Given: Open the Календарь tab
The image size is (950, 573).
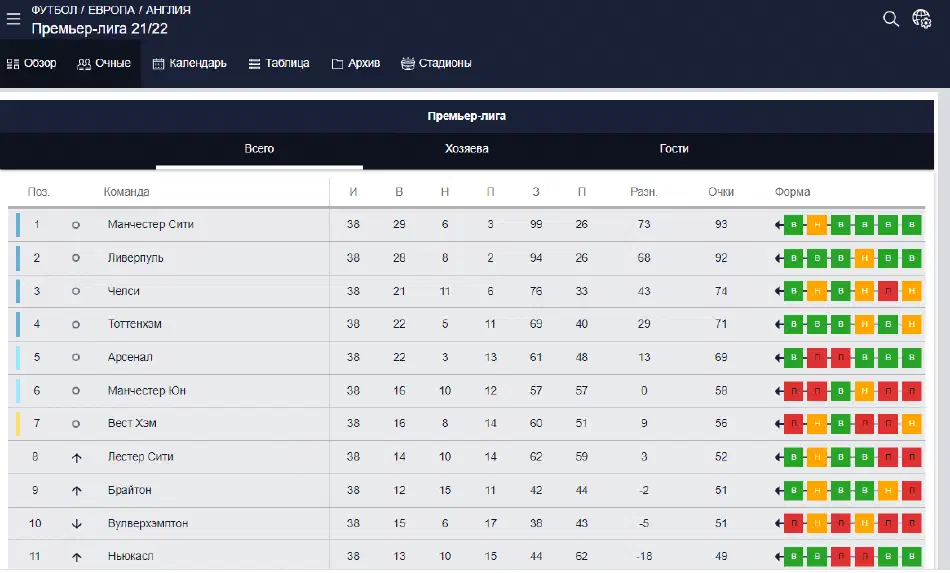Looking at the screenshot, I should tap(190, 63).
